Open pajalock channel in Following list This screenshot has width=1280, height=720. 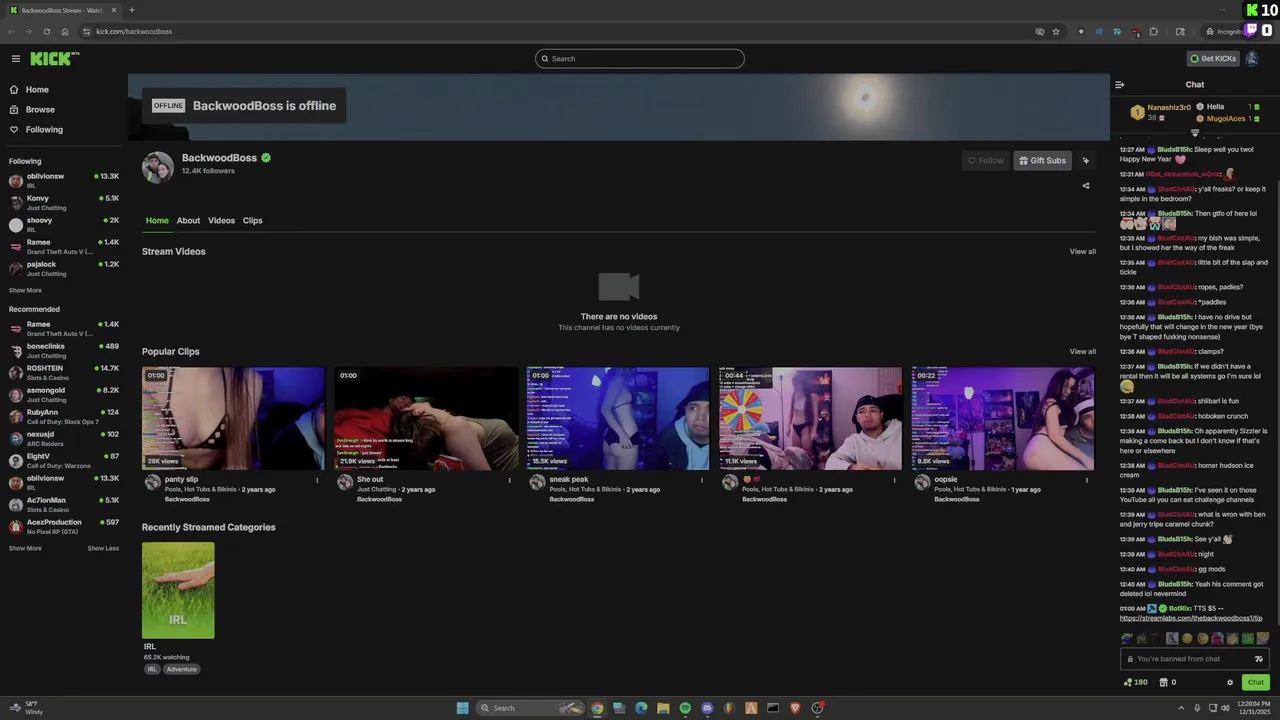pyautogui.click(x=64, y=269)
